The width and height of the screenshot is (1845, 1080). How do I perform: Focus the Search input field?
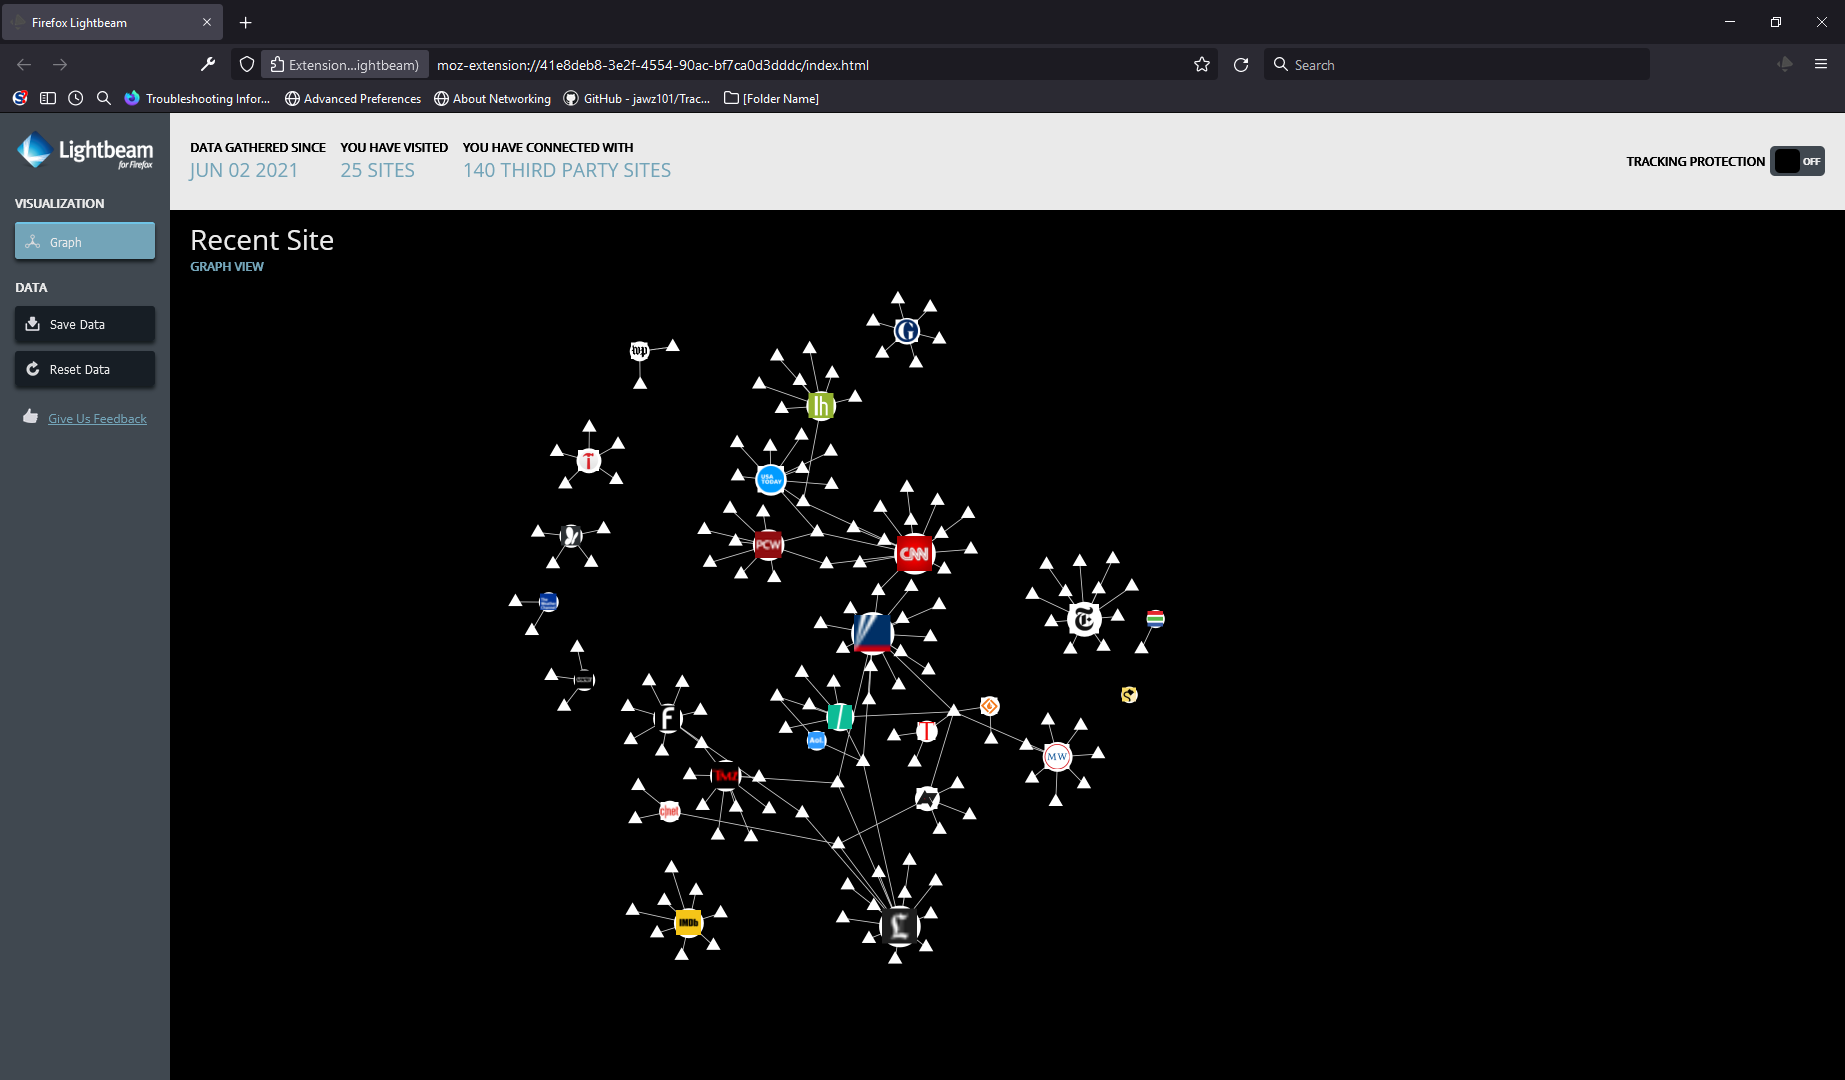1457,65
